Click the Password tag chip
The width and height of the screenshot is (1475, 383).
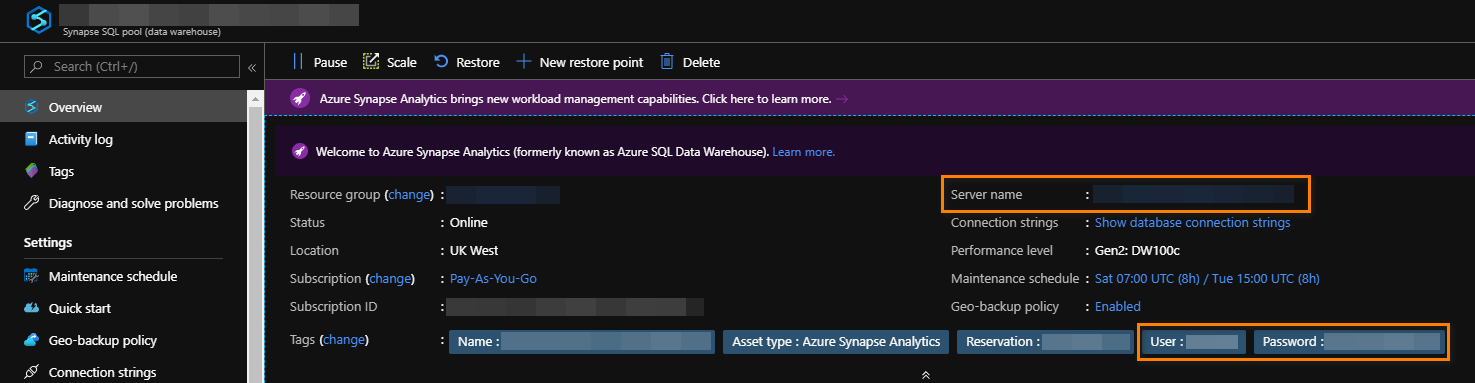pos(1350,342)
